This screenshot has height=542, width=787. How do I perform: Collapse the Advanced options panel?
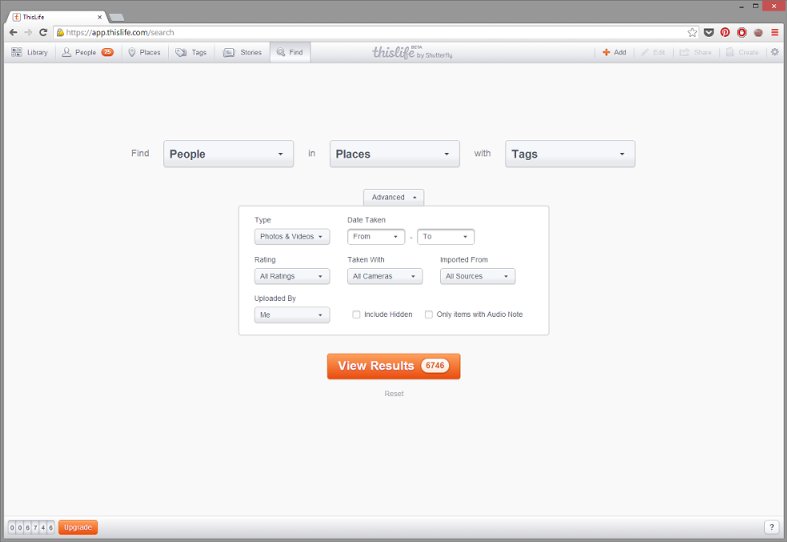[394, 197]
